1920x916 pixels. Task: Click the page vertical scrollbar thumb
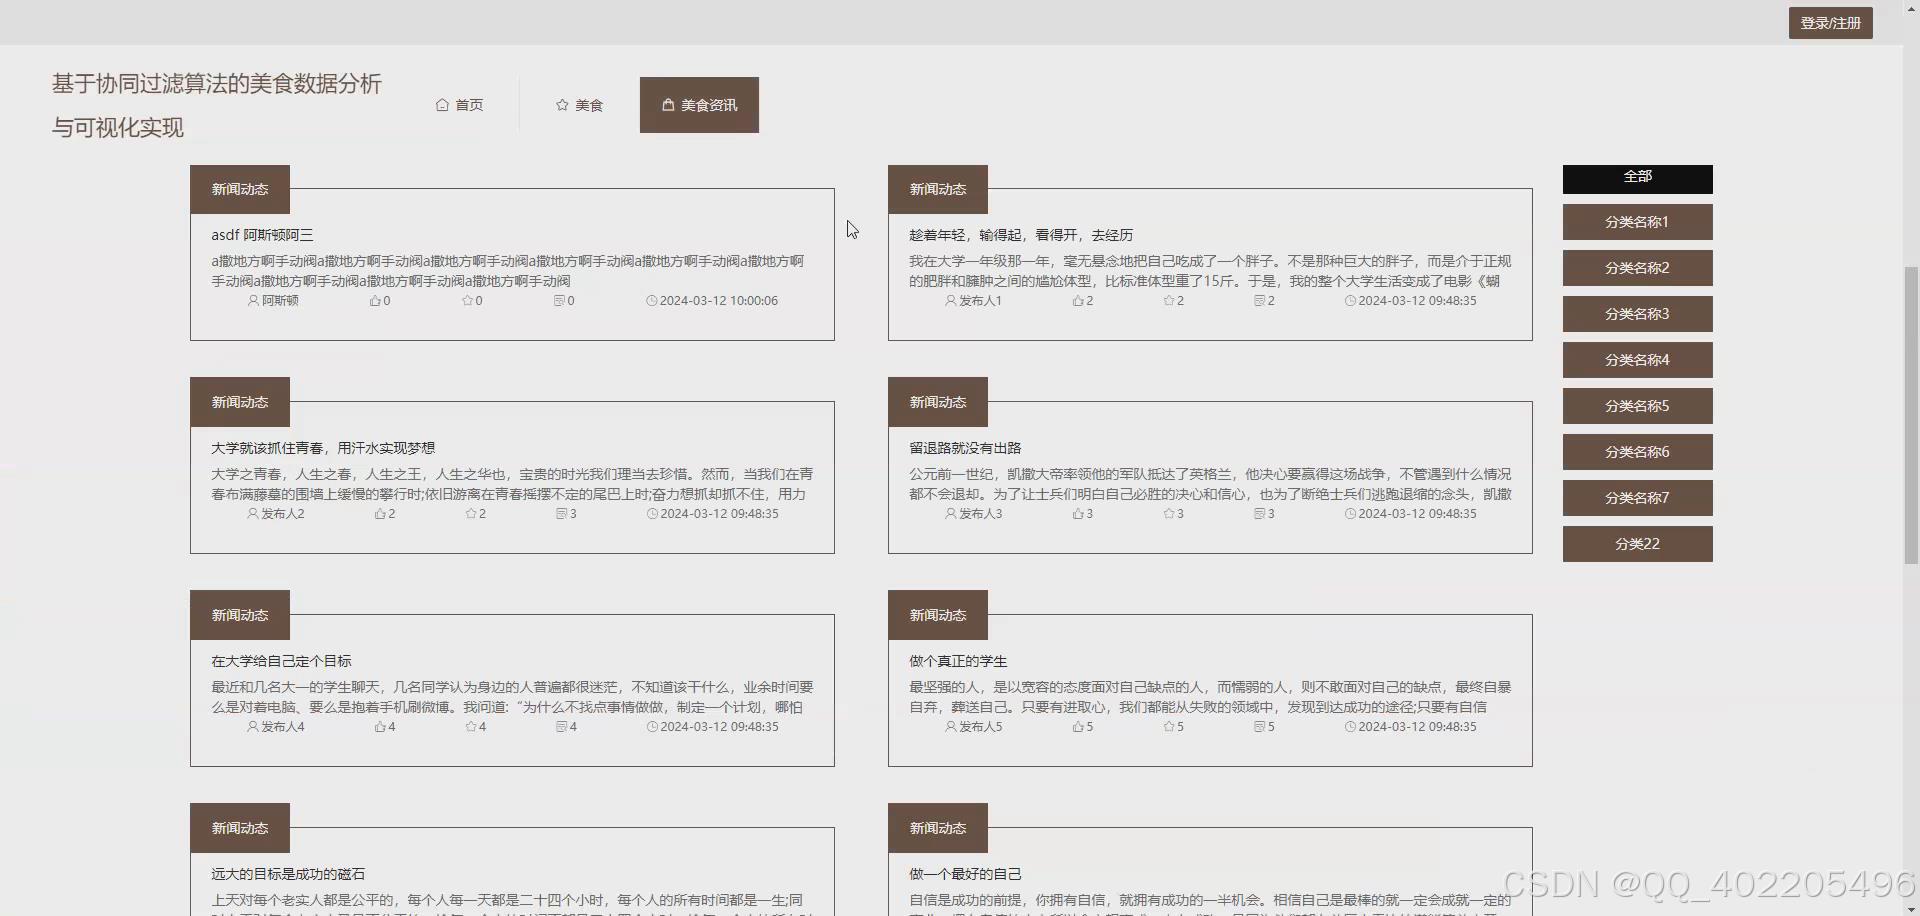[x=1911, y=415]
